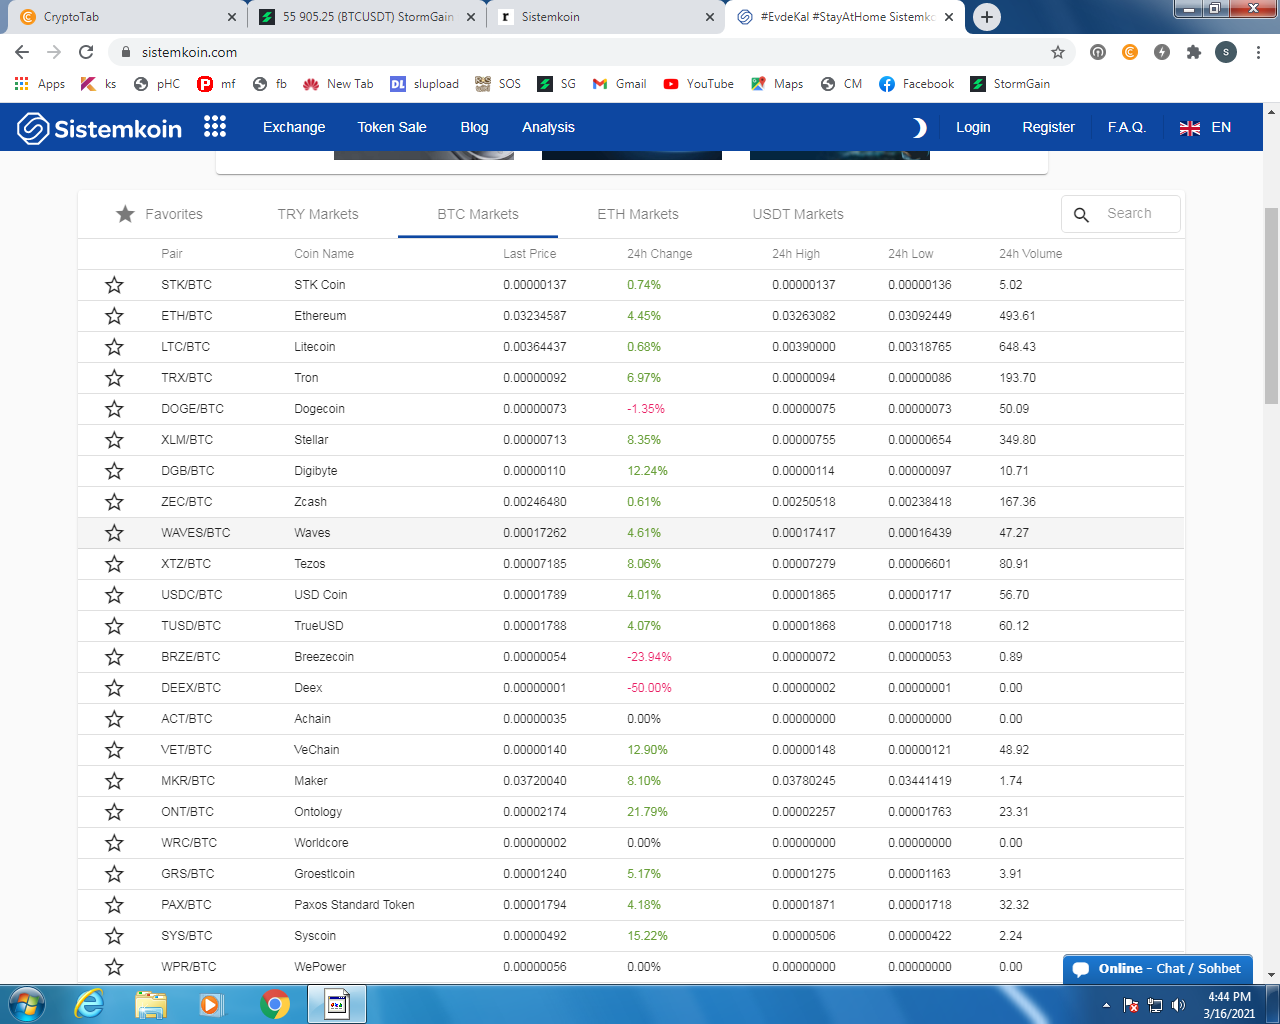This screenshot has height=1024, width=1280.
Task: Open the Favorites tab
Action: (x=159, y=214)
